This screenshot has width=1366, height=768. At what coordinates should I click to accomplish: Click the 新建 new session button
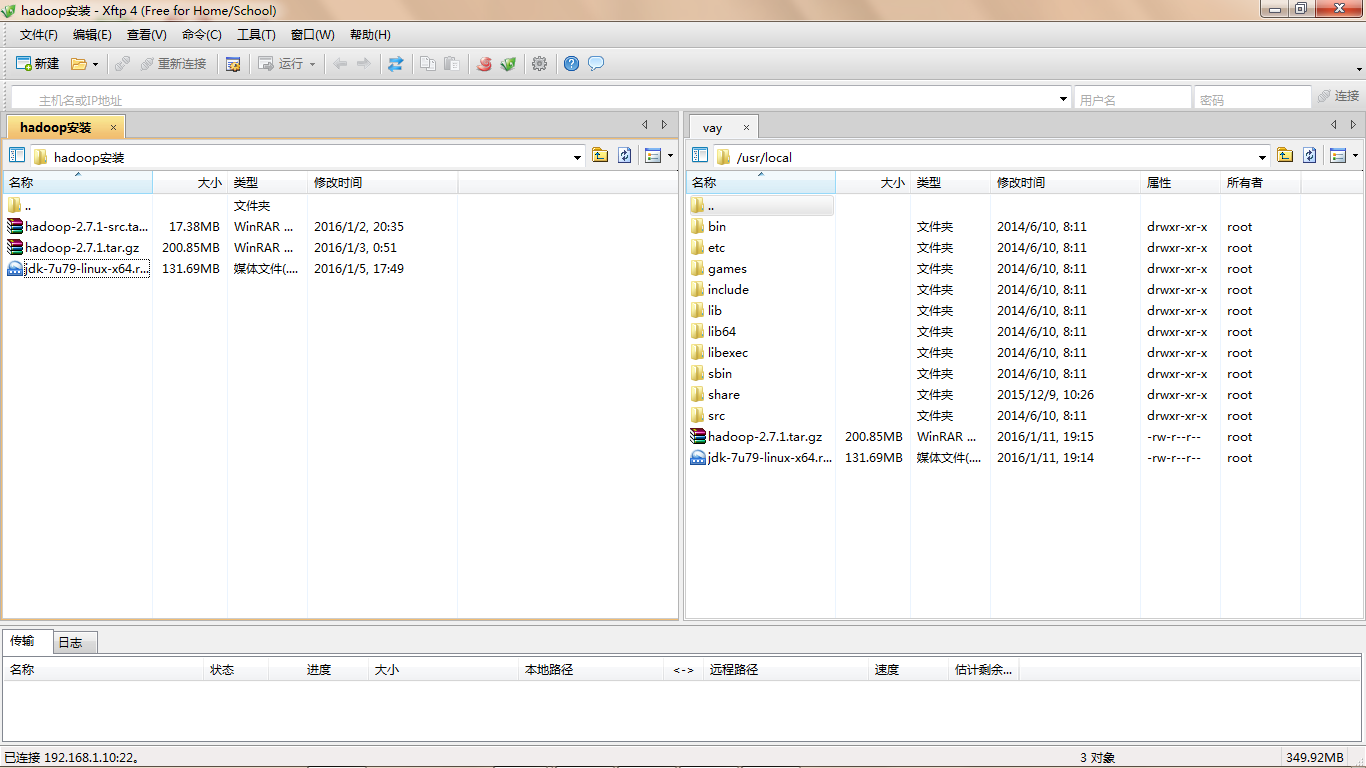pos(37,63)
